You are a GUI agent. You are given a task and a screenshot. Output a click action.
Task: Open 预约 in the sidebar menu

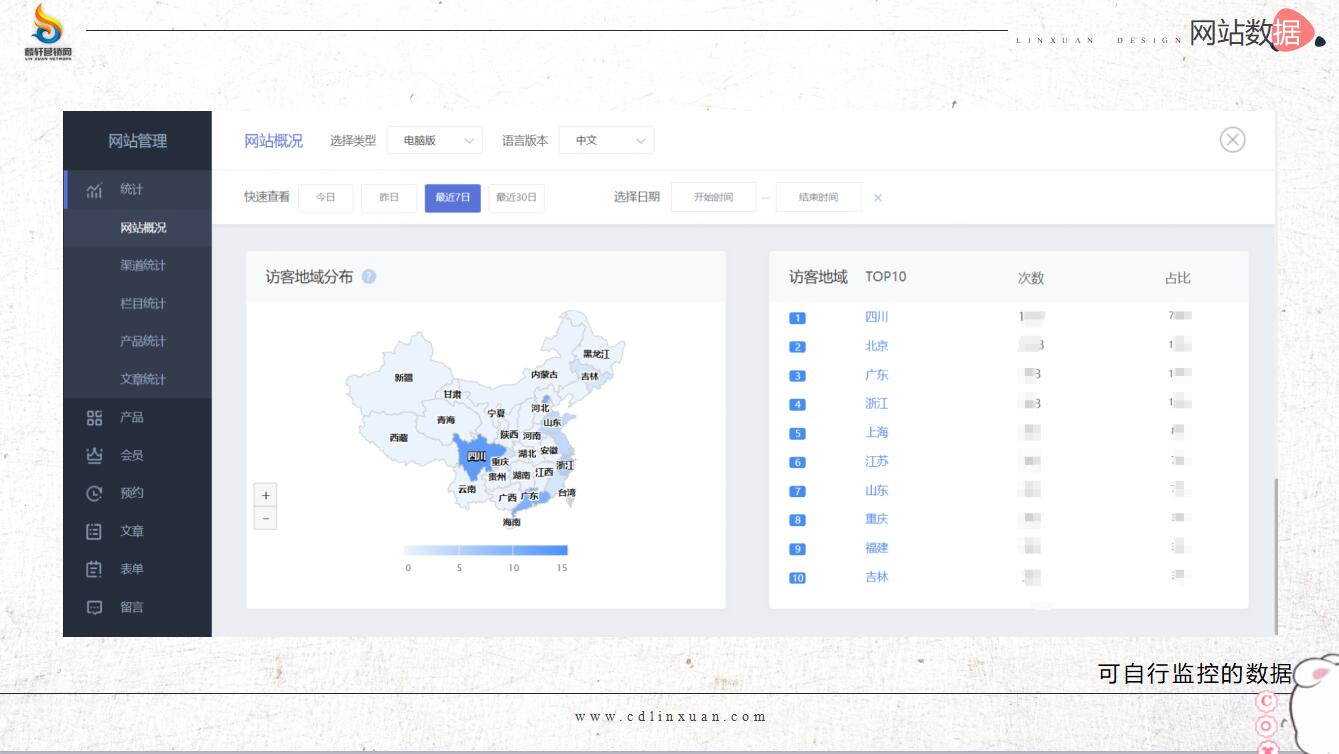[x=137, y=493]
